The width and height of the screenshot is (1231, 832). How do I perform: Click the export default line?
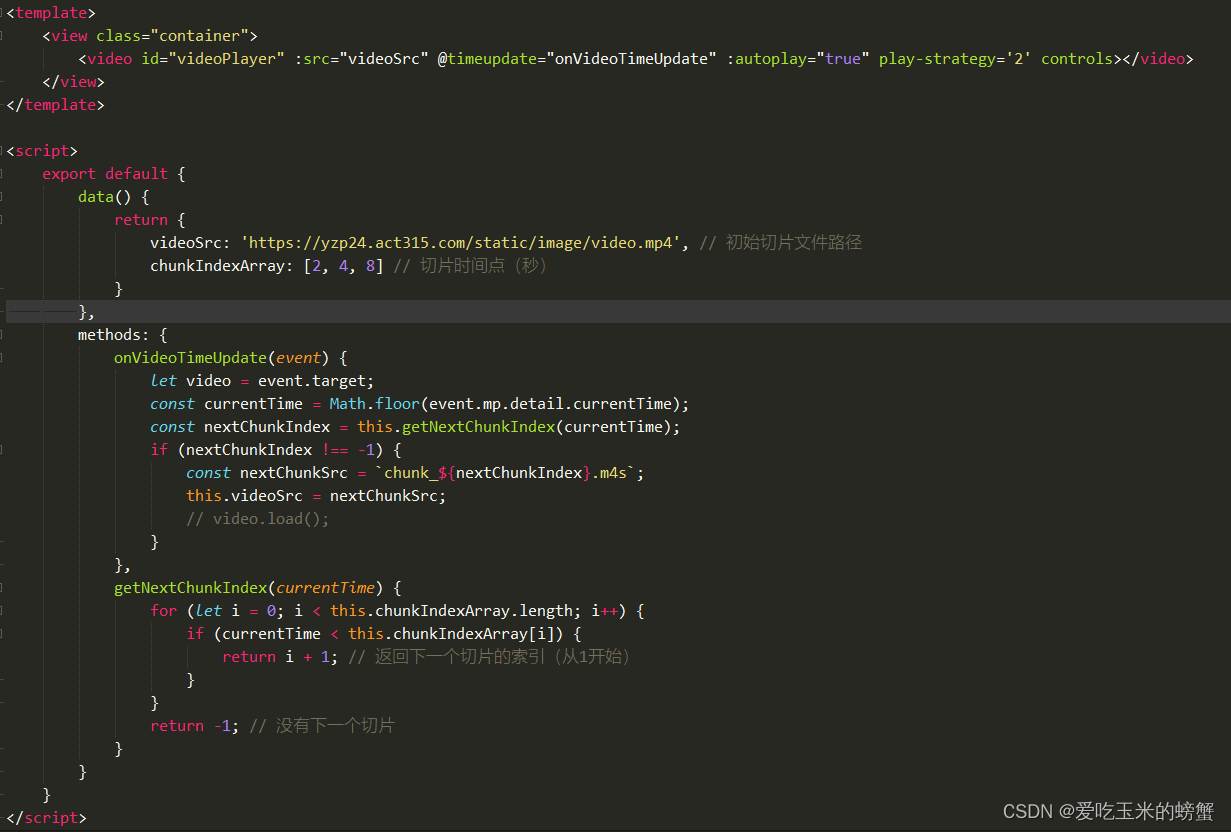click(114, 174)
